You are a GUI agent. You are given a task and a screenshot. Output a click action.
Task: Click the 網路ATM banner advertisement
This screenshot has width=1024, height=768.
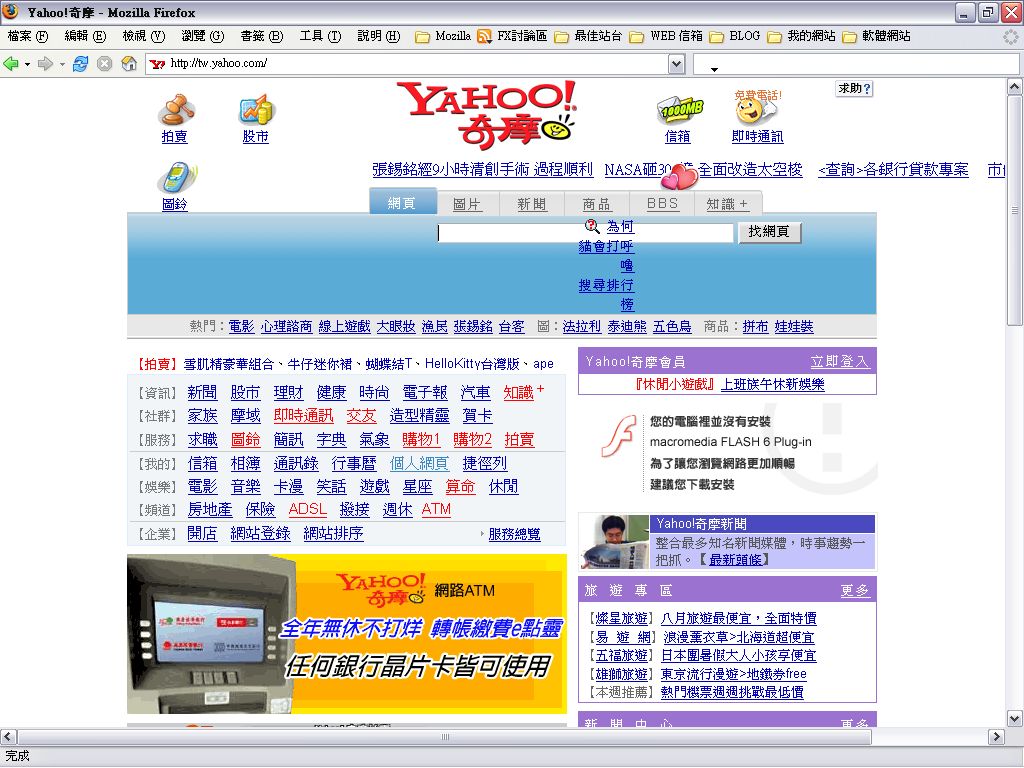coord(347,633)
